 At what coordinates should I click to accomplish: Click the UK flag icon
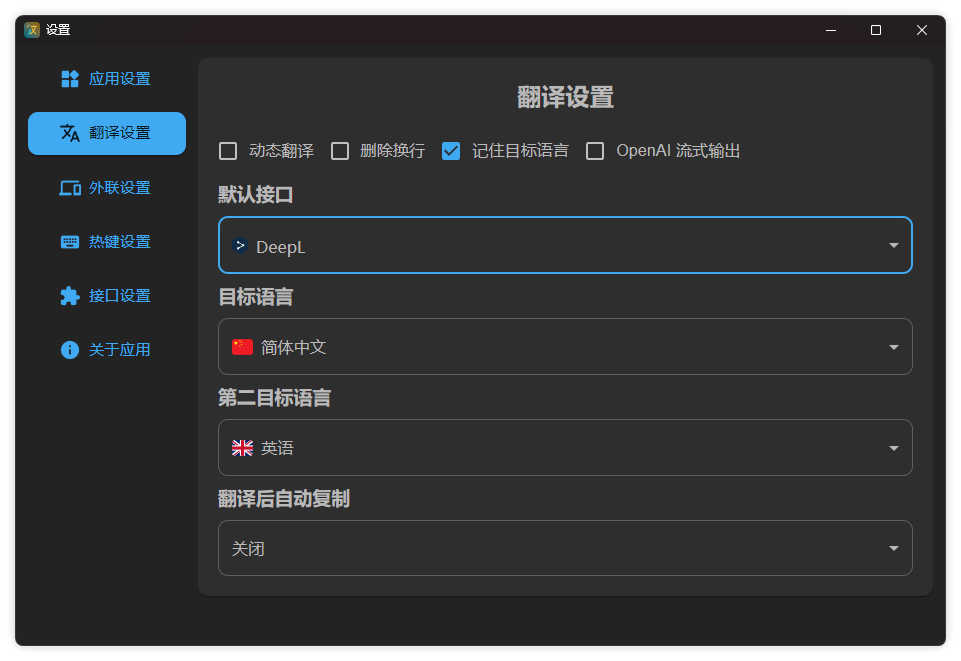point(242,448)
